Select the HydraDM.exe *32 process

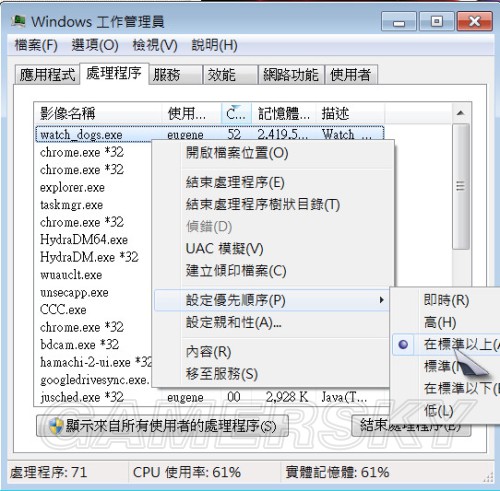(89, 257)
